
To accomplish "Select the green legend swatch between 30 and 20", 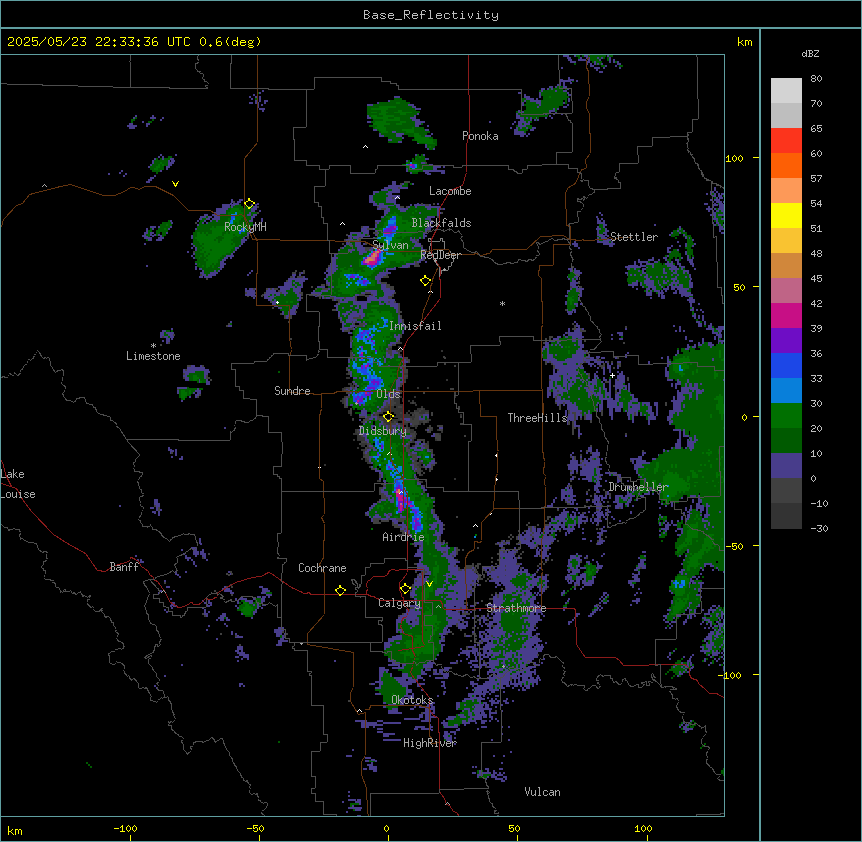I will click(786, 416).
